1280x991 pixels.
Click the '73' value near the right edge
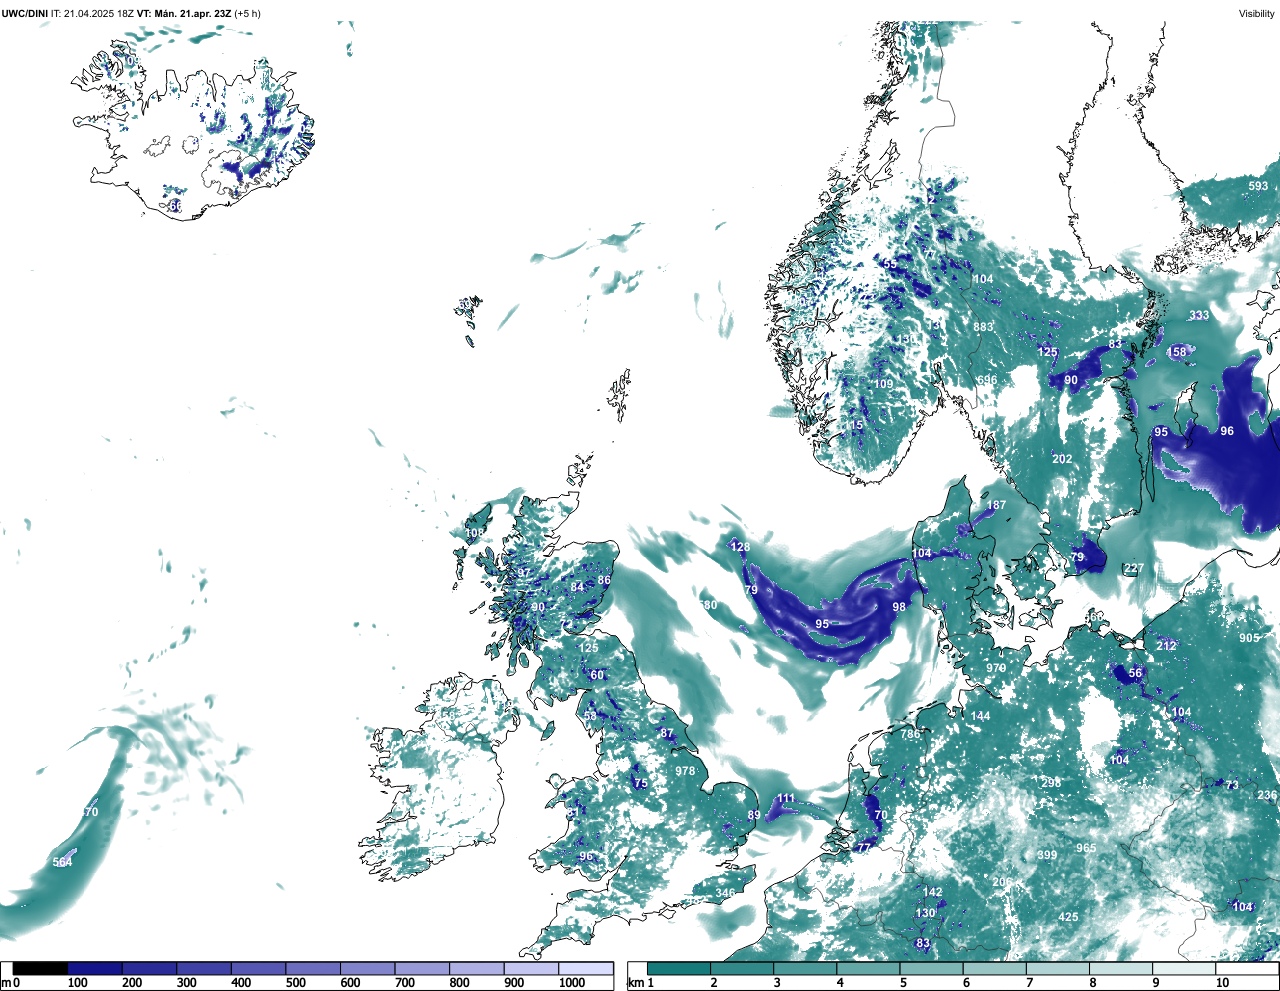click(x=1232, y=786)
